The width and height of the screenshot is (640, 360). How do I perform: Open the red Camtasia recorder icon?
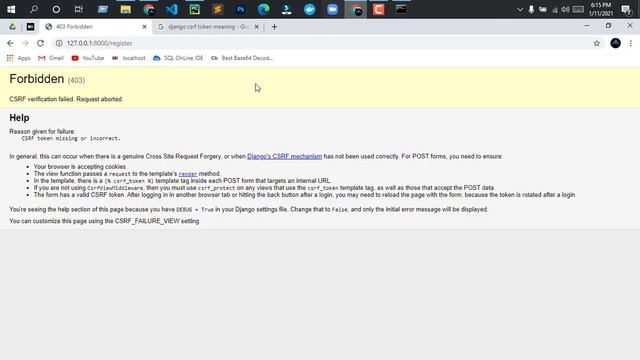378,9
